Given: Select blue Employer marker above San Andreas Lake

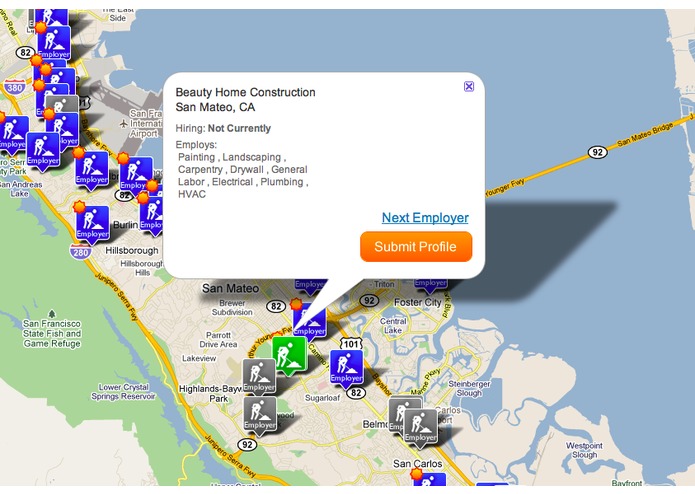Looking at the screenshot, I should click(43, 152).
